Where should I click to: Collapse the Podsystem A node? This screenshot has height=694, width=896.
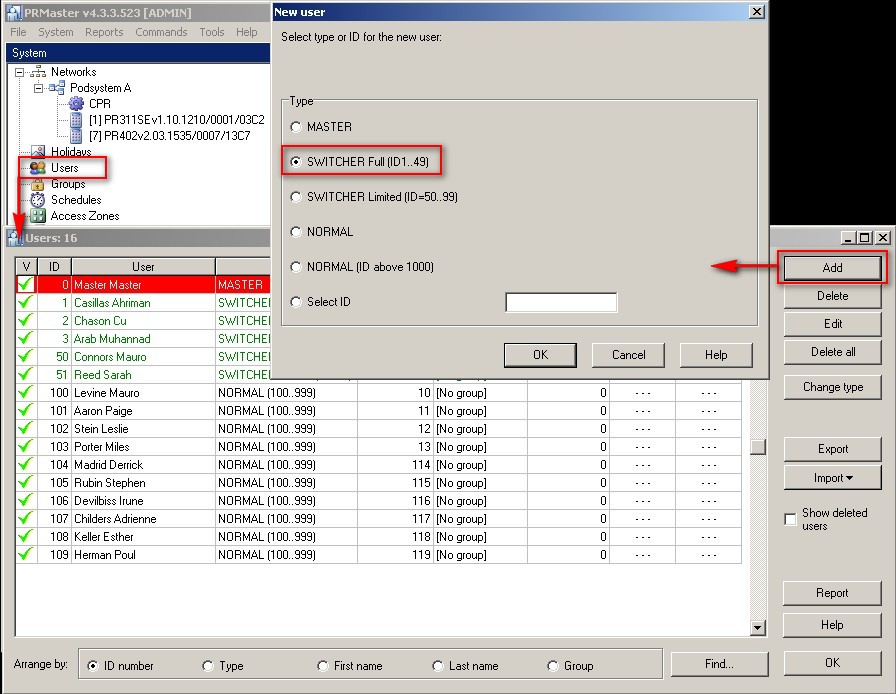[38, 88]
